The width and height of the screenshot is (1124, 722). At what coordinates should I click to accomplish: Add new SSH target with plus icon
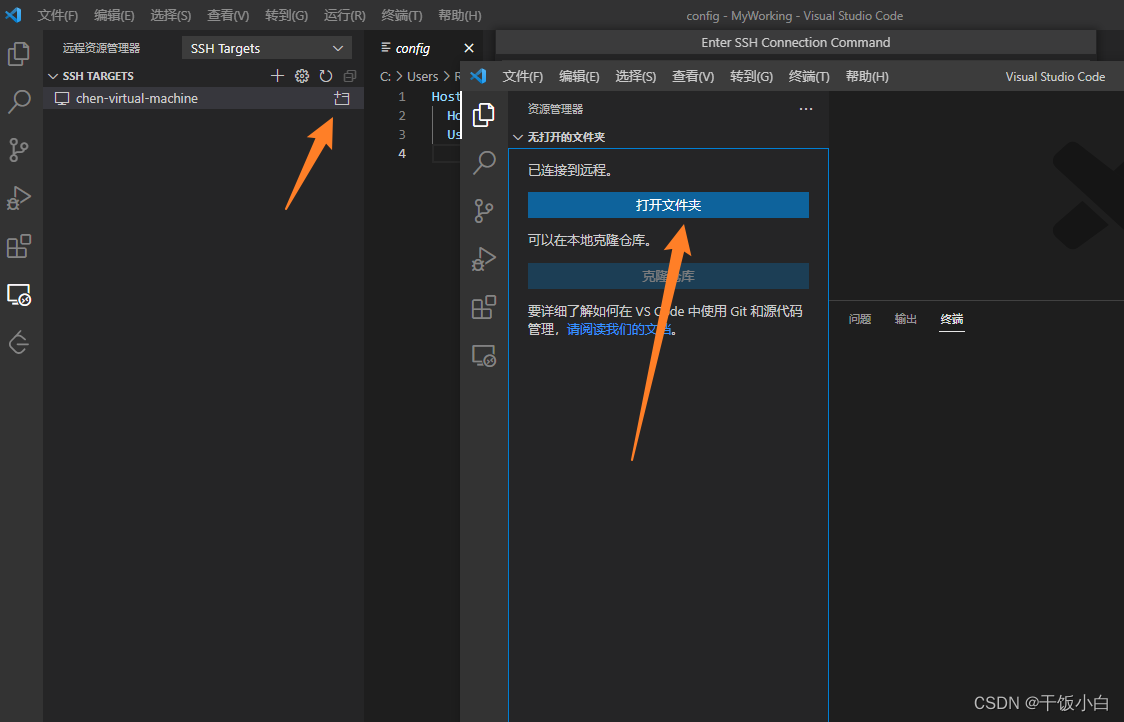coord(277,75)
